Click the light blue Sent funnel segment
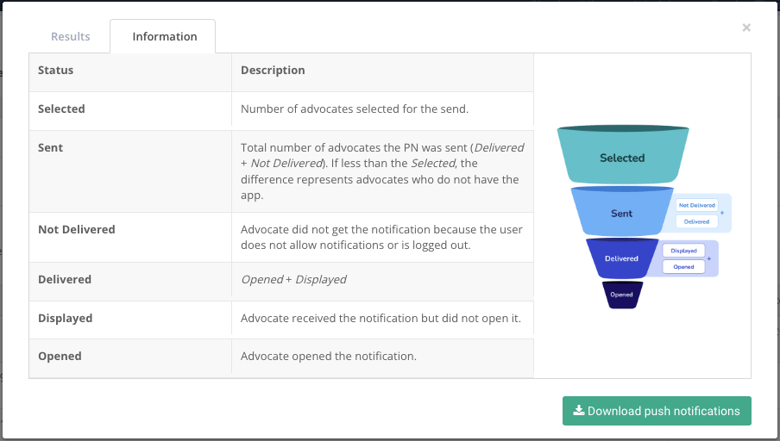The width and height of the screenshot is (780, 441). click(x=622, y=213)
